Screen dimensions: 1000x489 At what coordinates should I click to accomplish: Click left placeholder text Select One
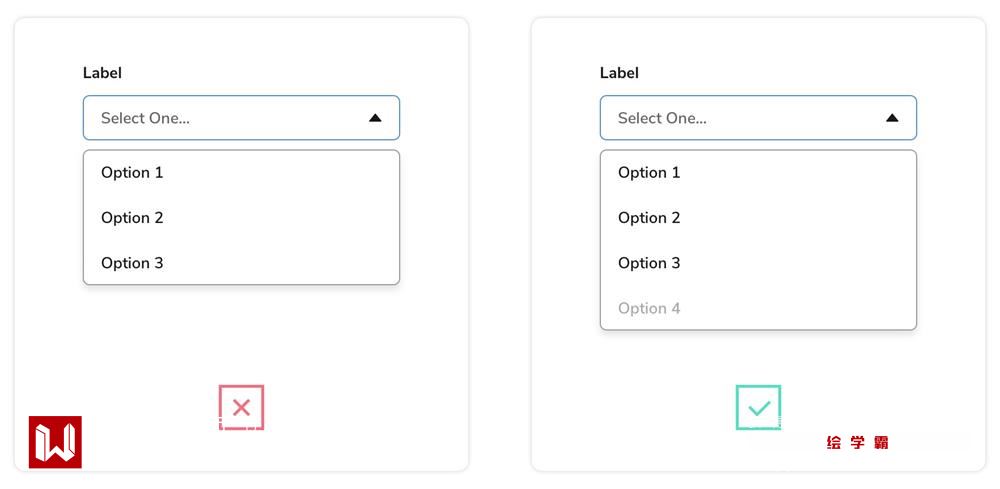[145, 118]
